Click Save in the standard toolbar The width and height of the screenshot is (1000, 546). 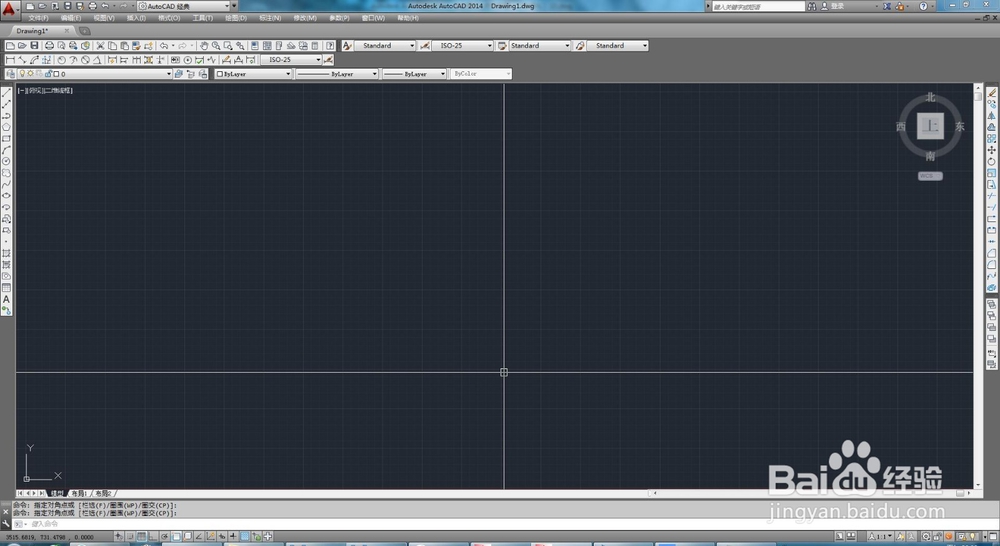[x=34, y=46]
